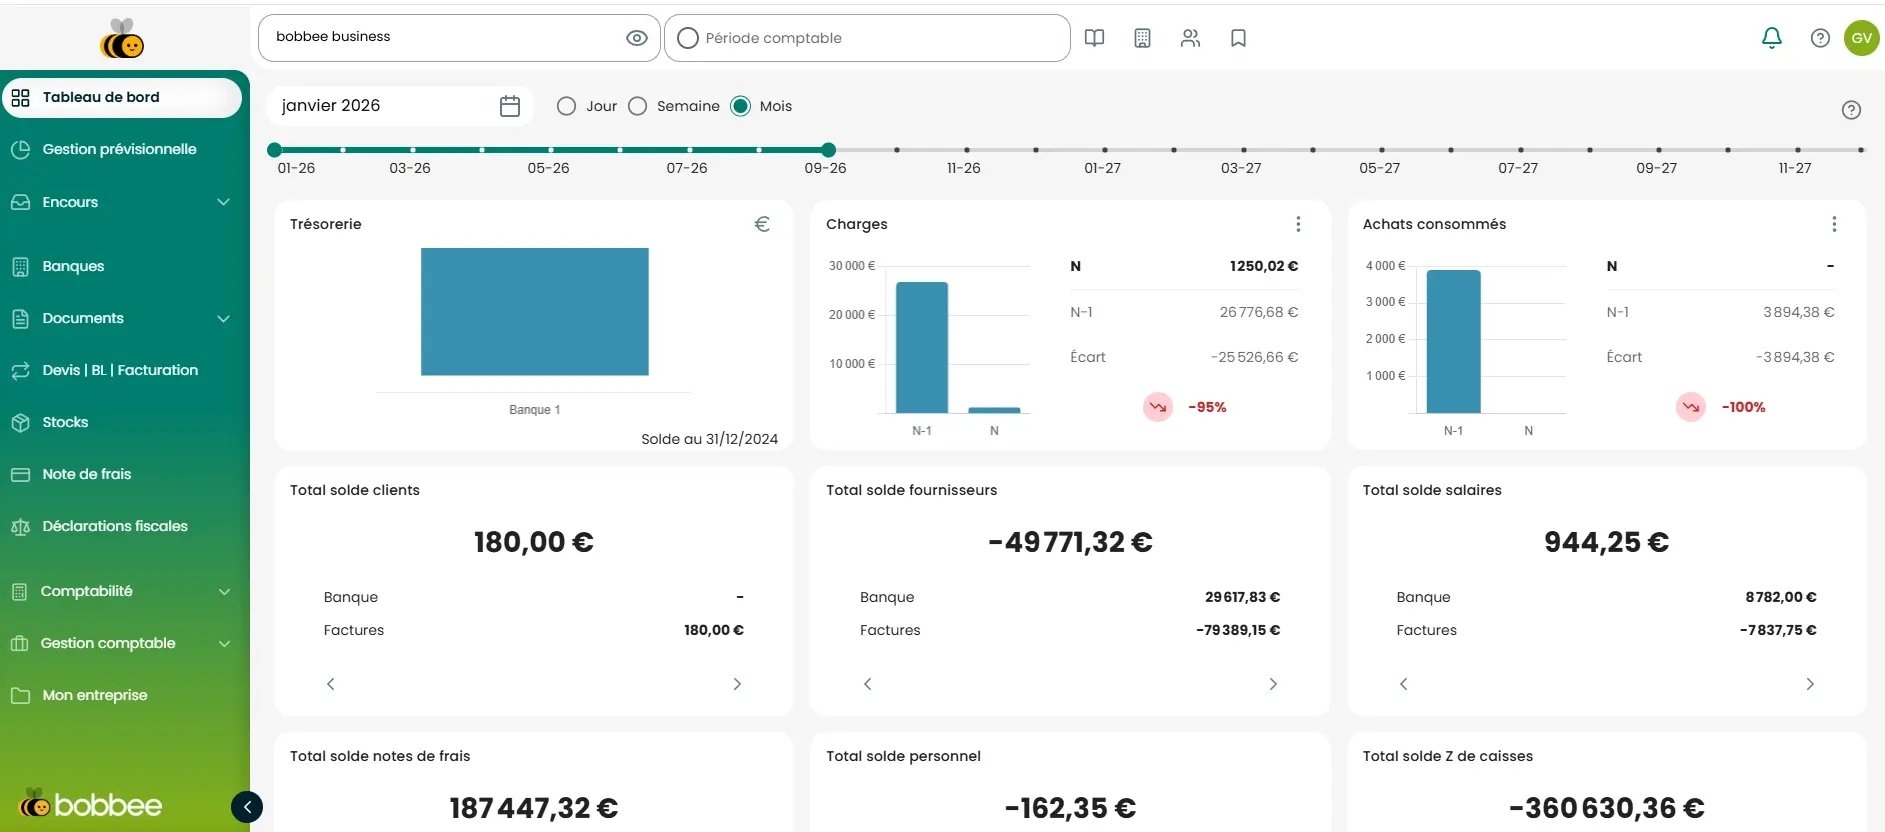Select the Jour radio button

tap(566, 106)
